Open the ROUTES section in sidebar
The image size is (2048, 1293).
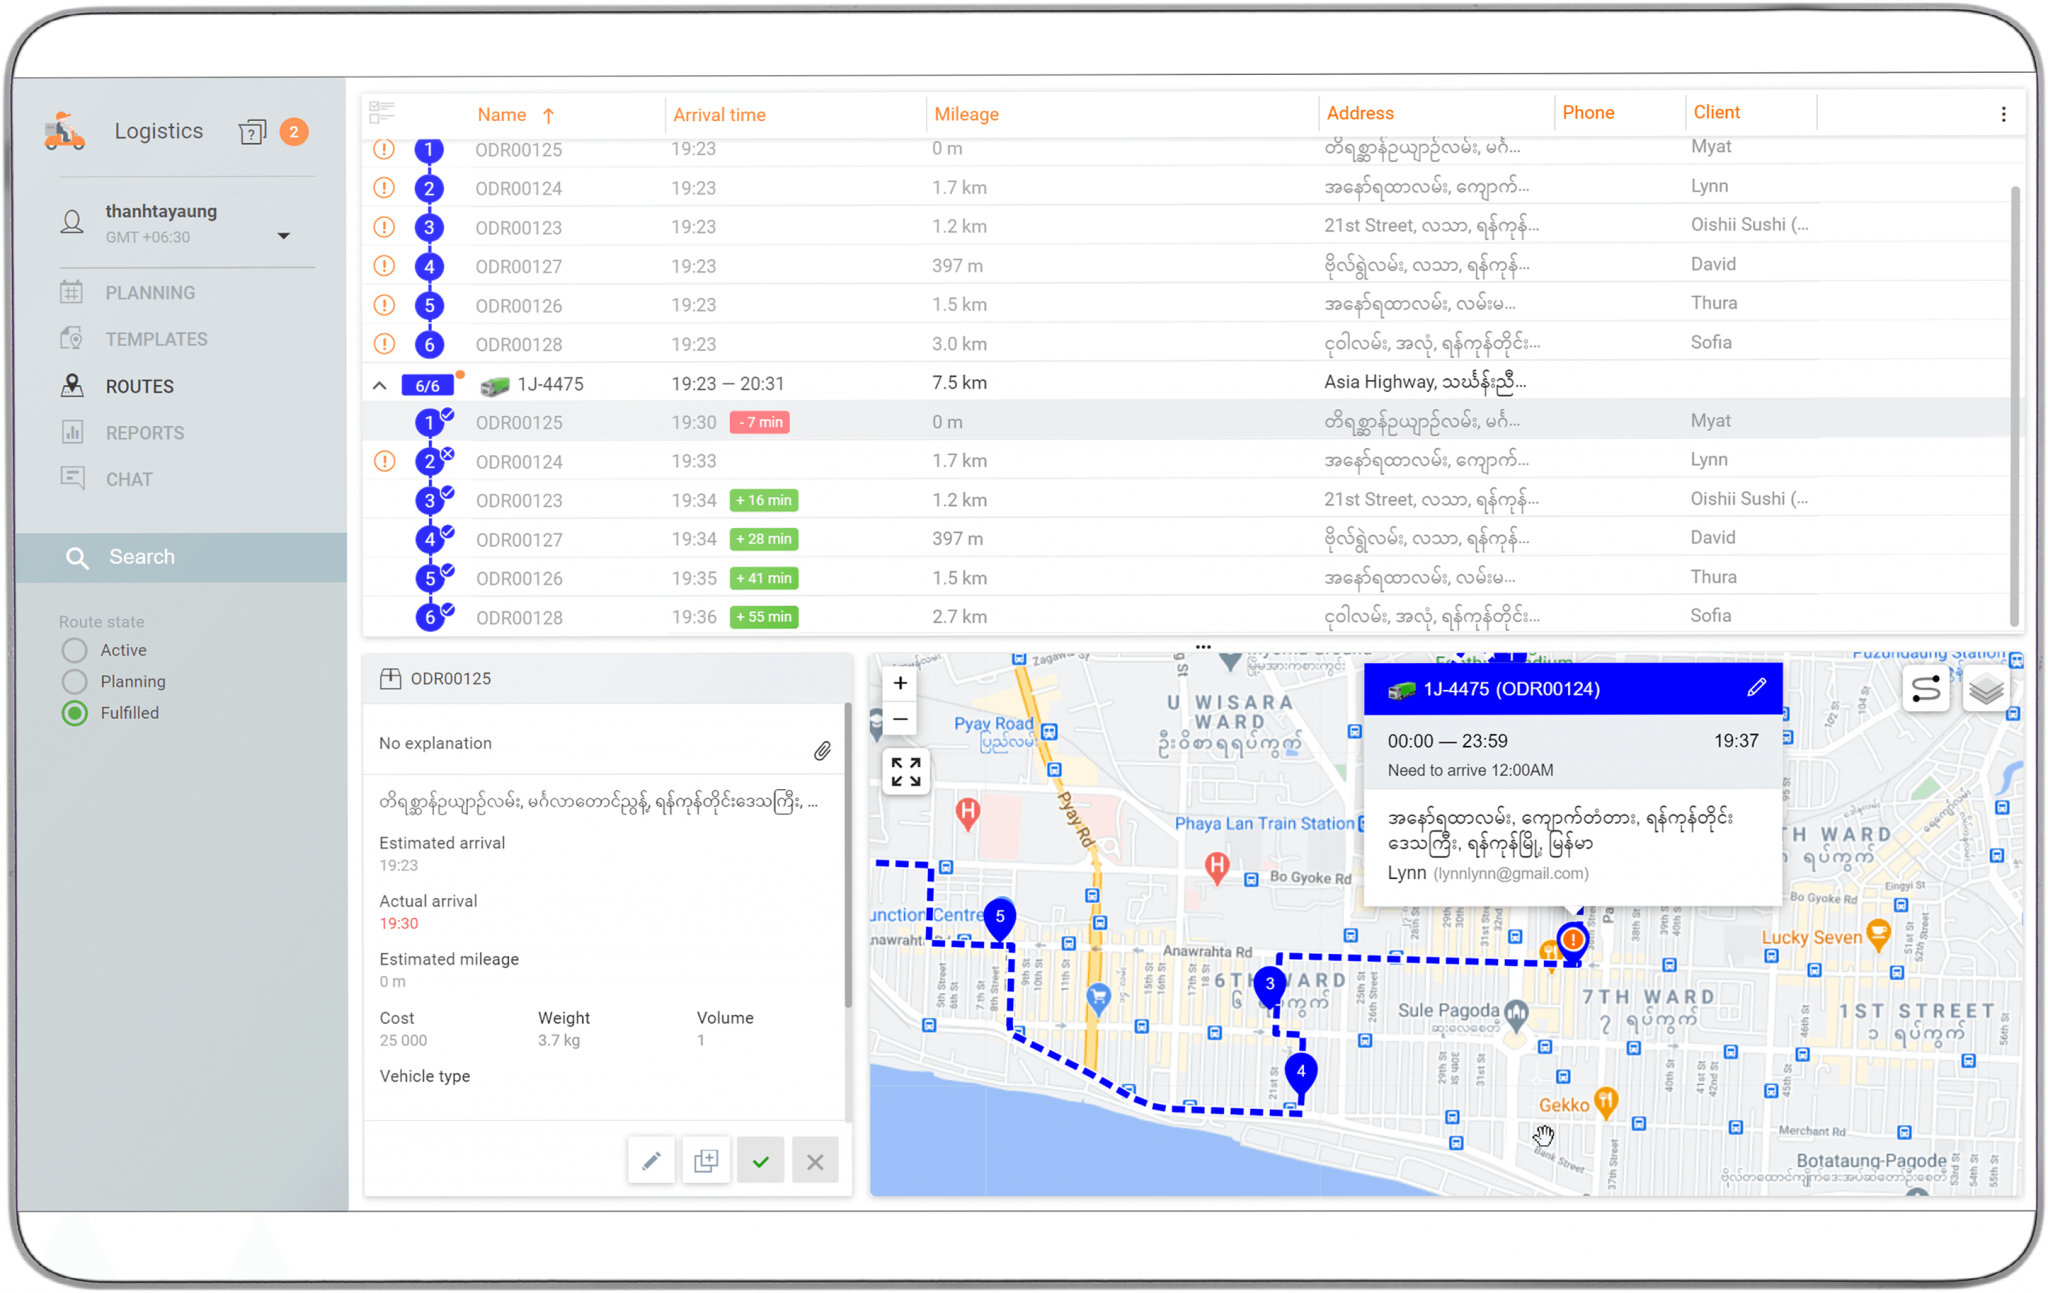click(x=139, y=386)
